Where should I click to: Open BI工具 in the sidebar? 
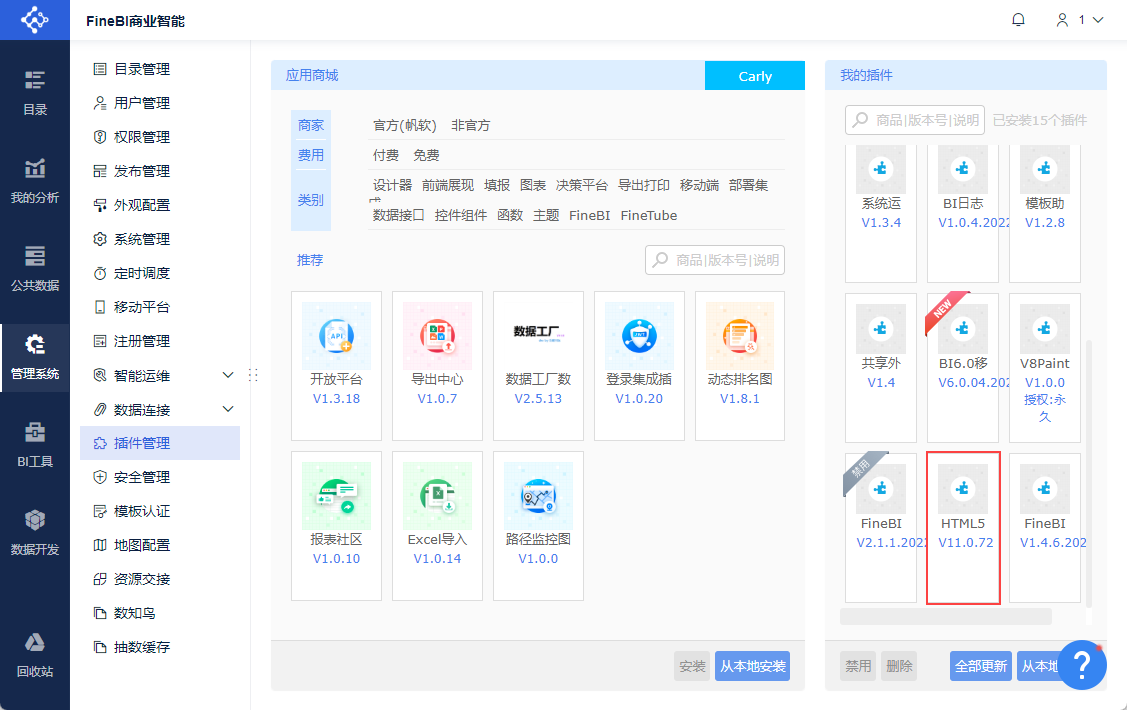(x=34, y=445)
